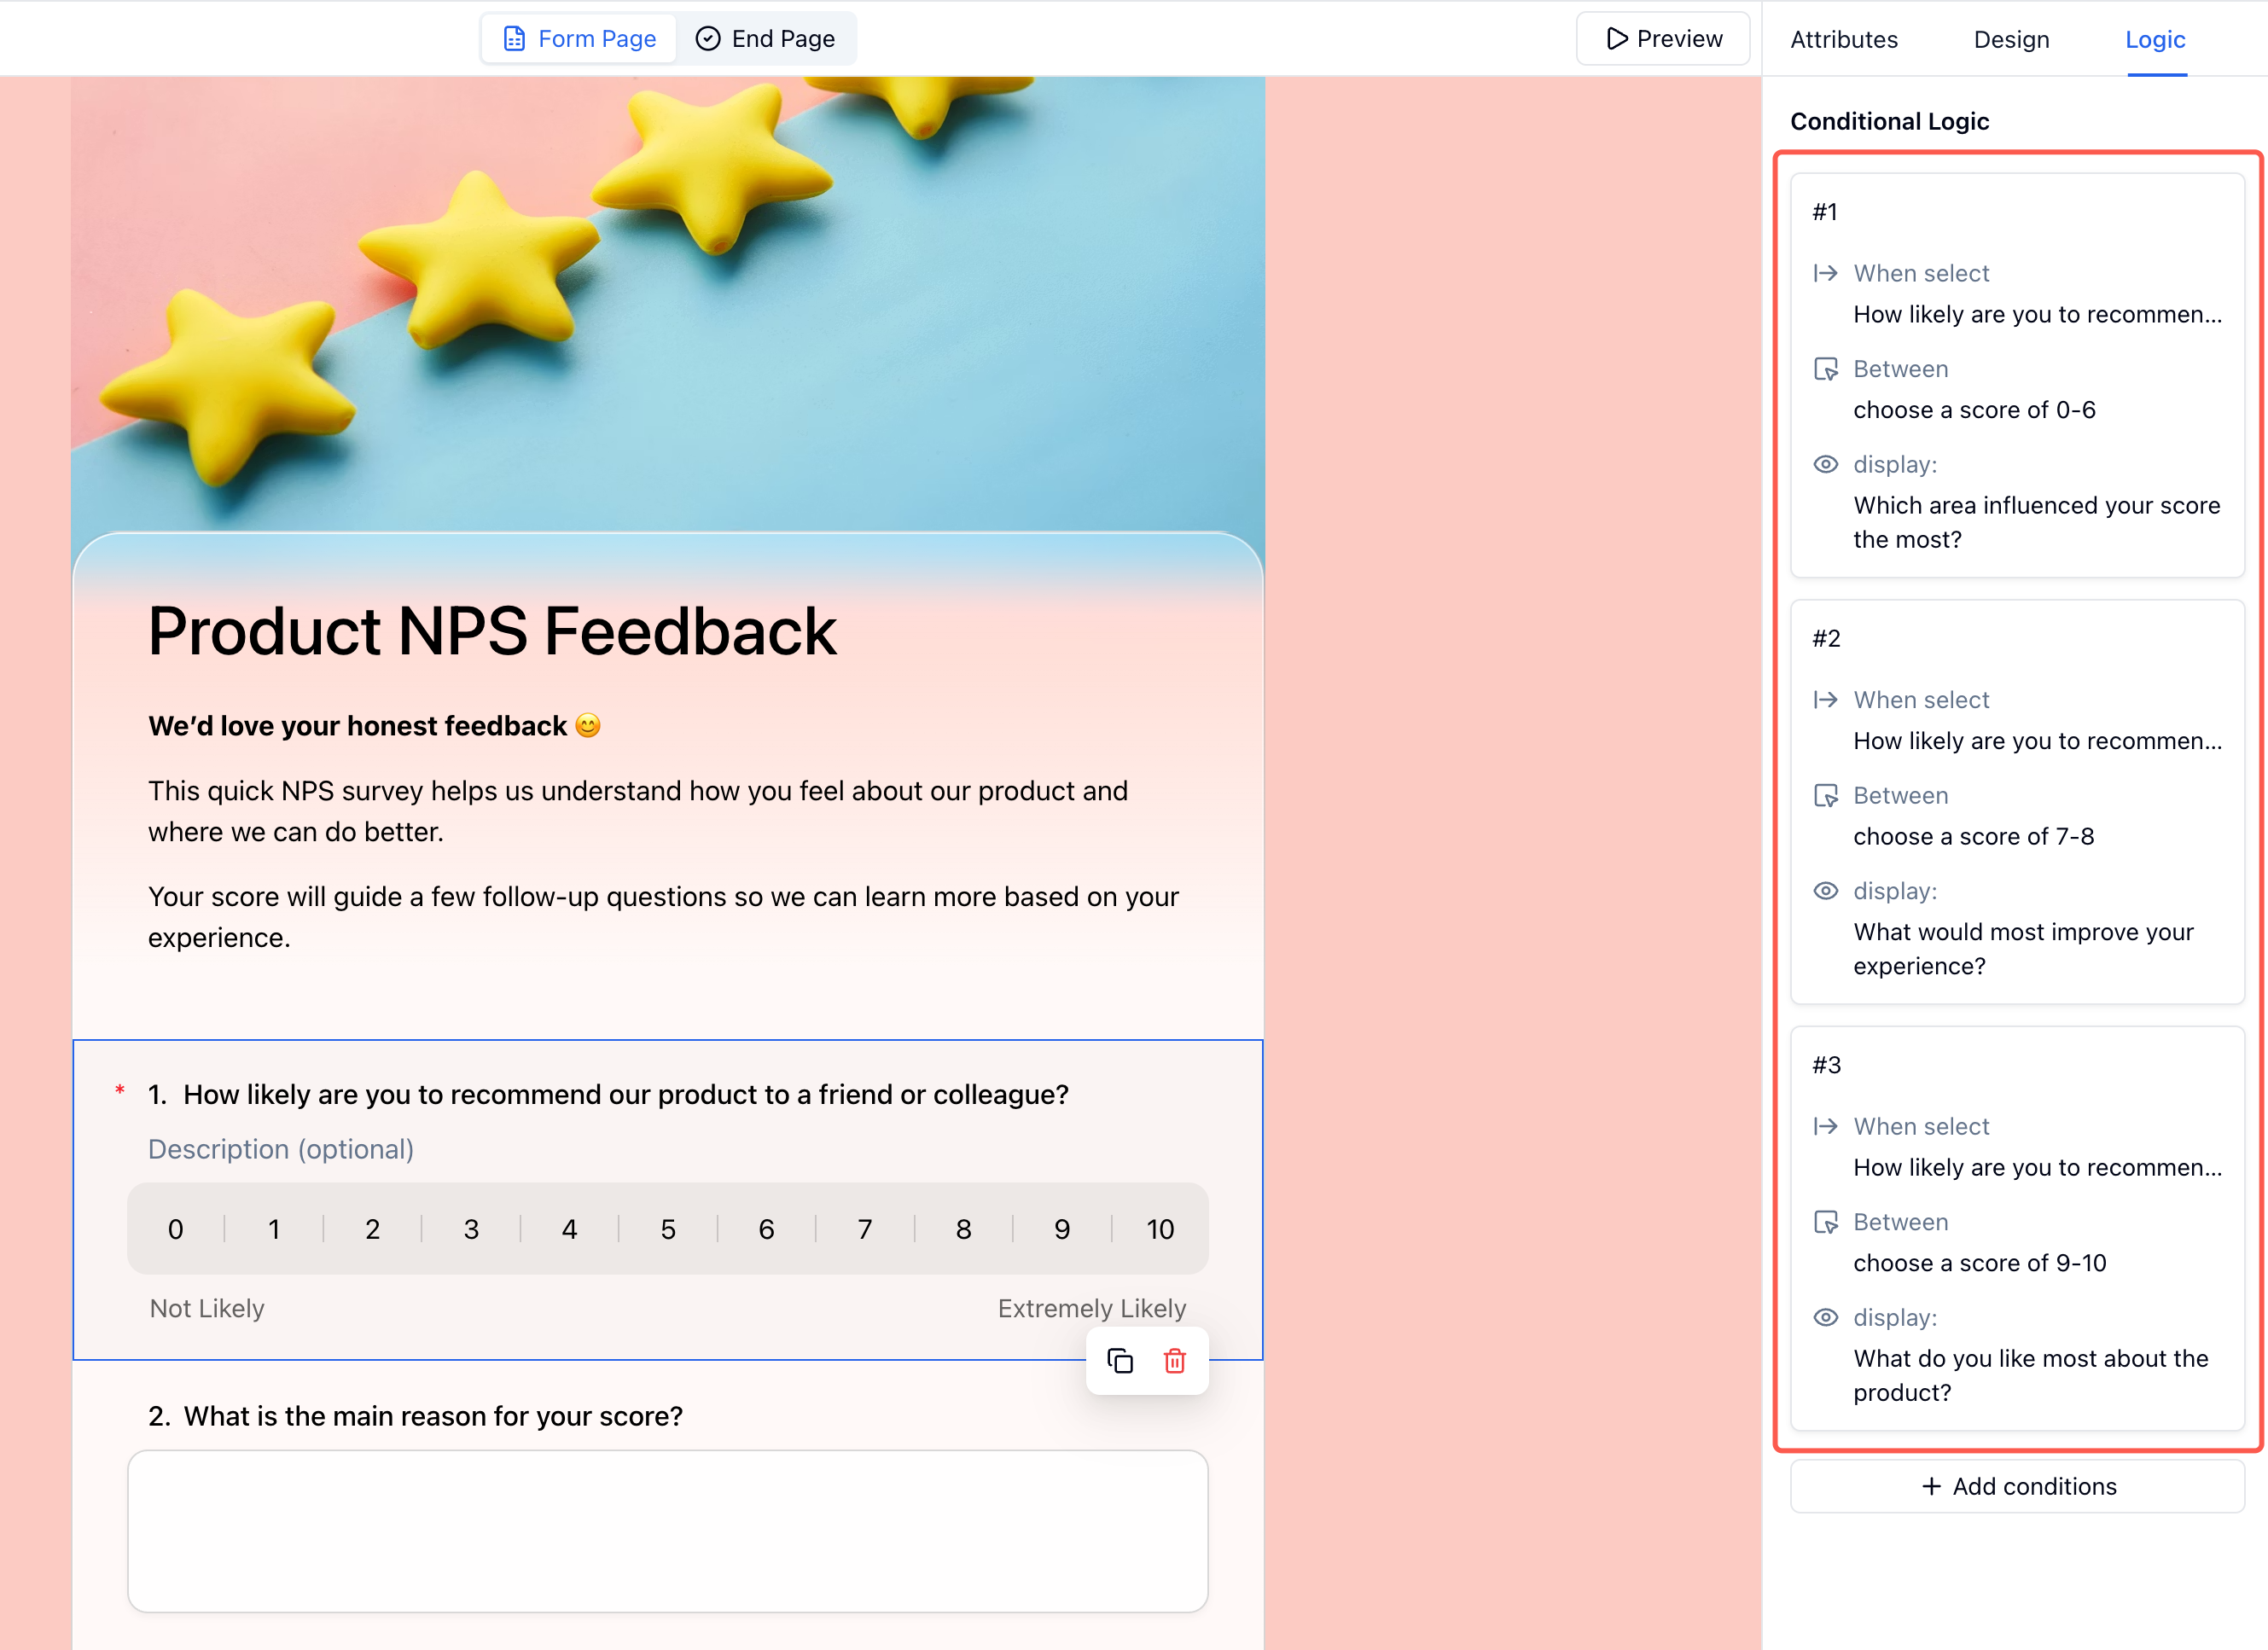Click the End Page checkmark icon
The width and height of the screenshot is (2268, 1650).
click(709, 38)
